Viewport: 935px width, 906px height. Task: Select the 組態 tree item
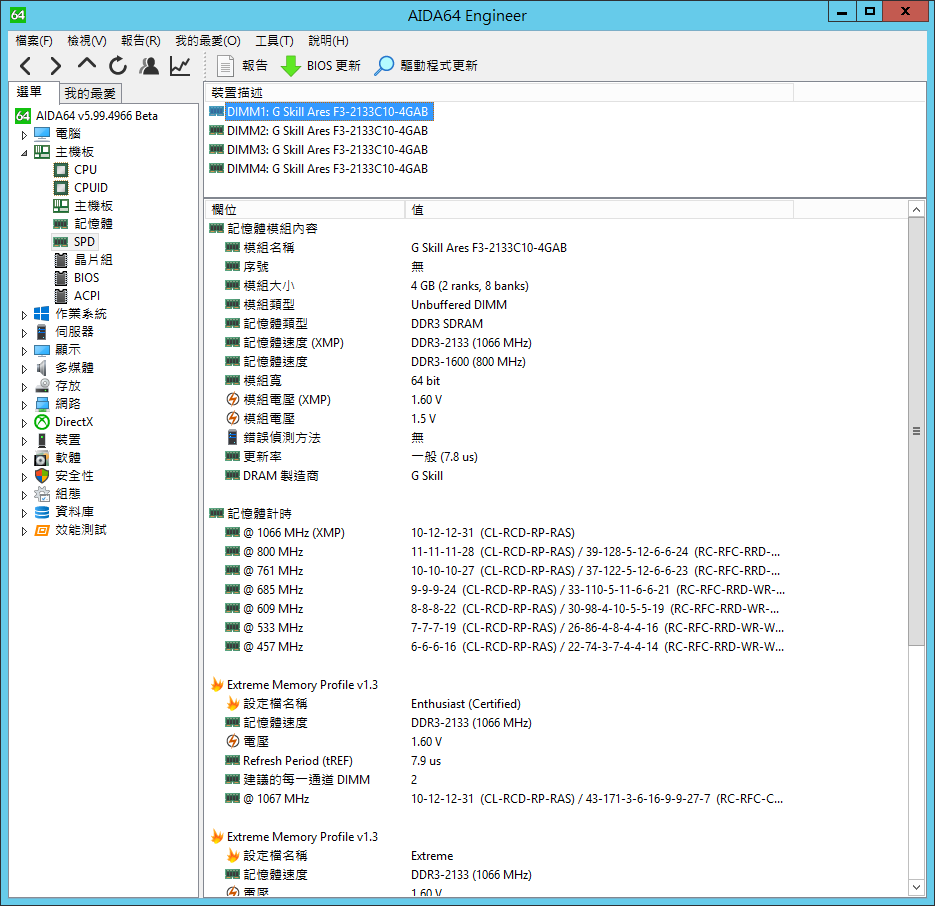click(x=68, y=494)
